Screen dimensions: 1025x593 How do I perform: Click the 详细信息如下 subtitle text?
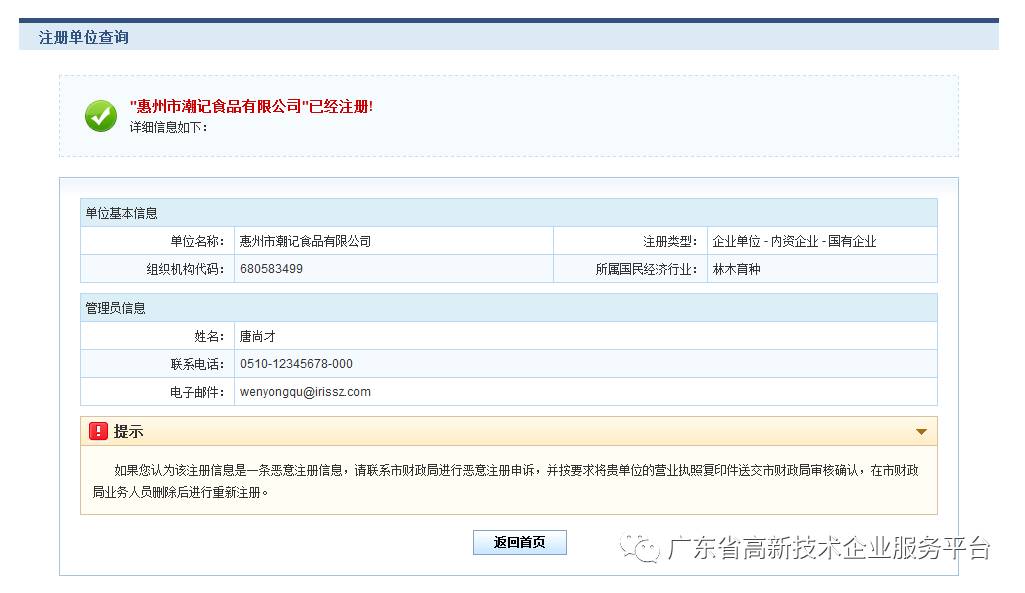[168, 127]
